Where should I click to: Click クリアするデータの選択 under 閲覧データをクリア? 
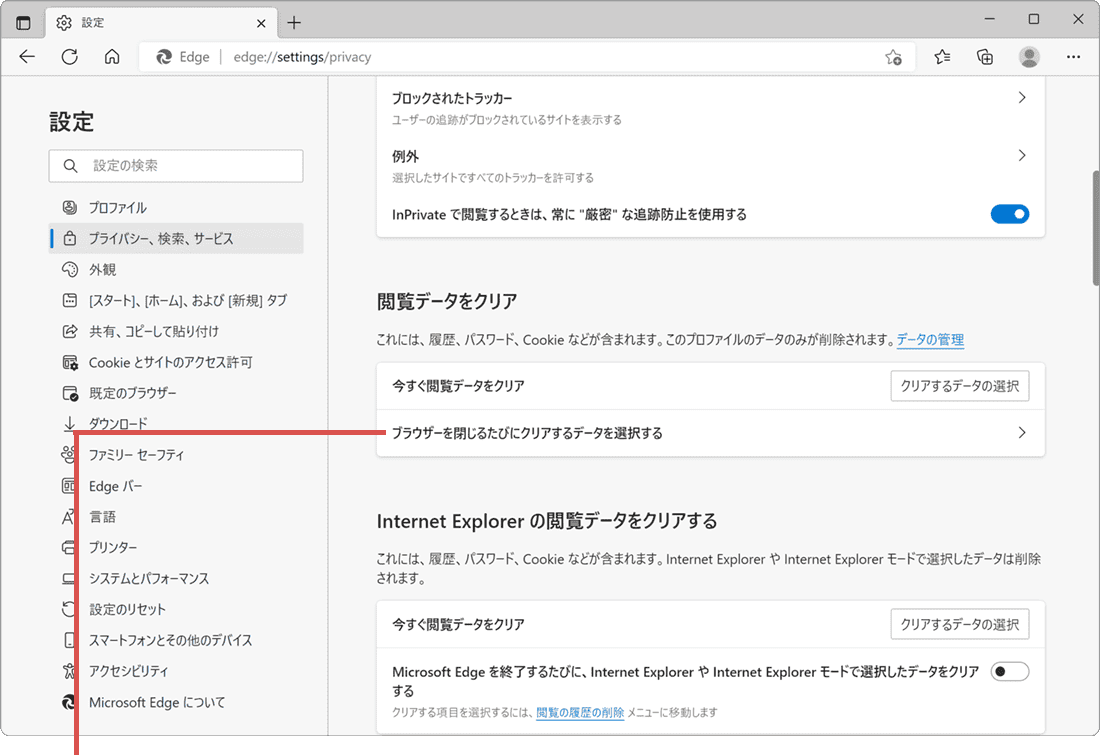click(960, 386)
